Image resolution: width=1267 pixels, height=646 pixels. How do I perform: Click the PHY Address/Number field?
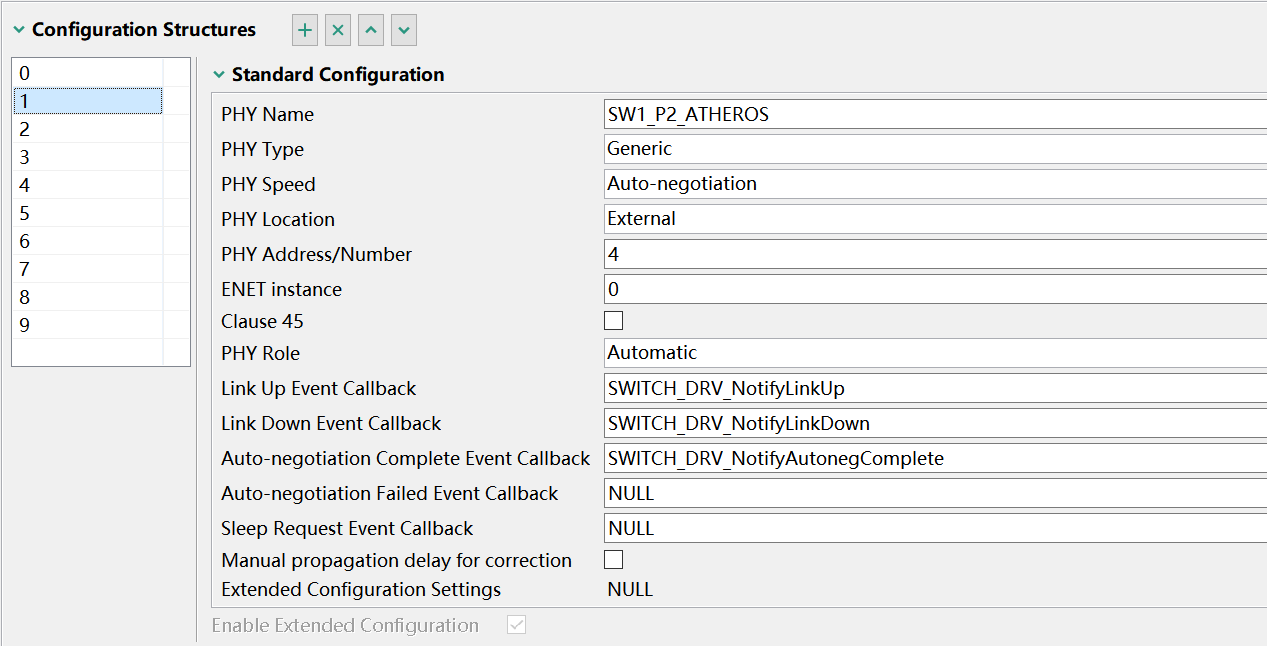pos(900,253)
